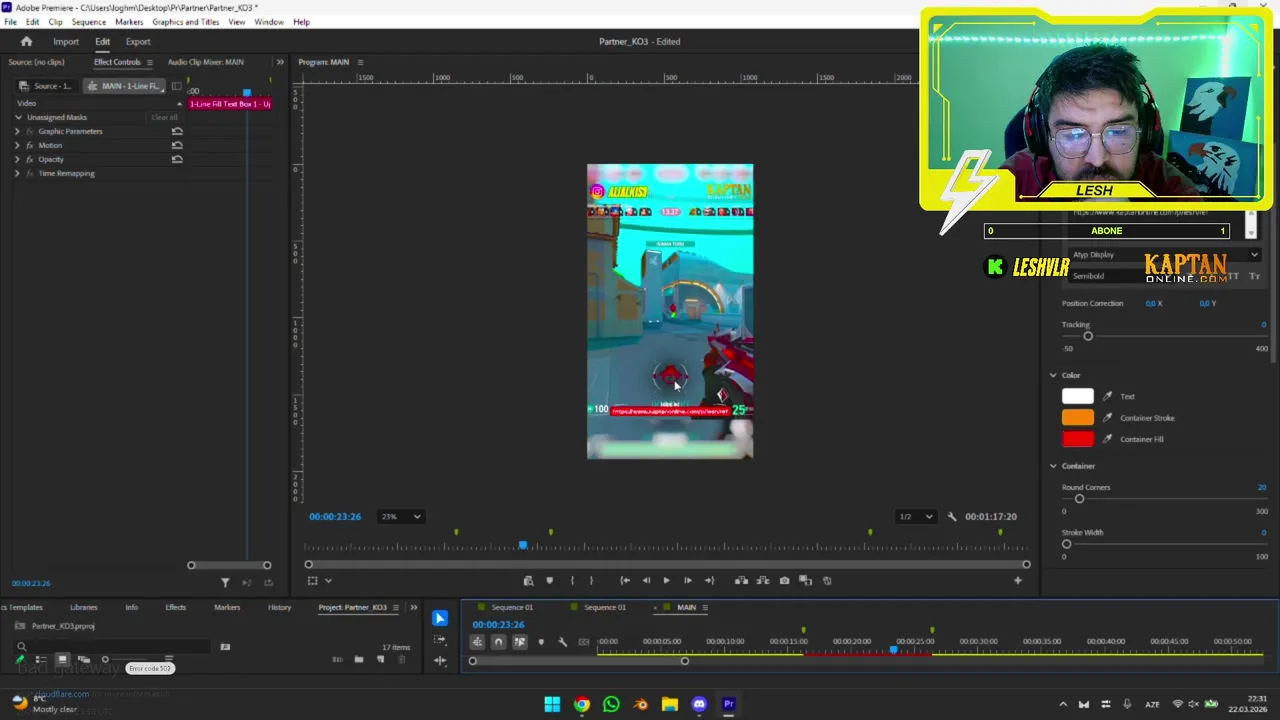Export frame with camera icon
The height and width of the screenshot is (720, 1280).
click(784, 580)
